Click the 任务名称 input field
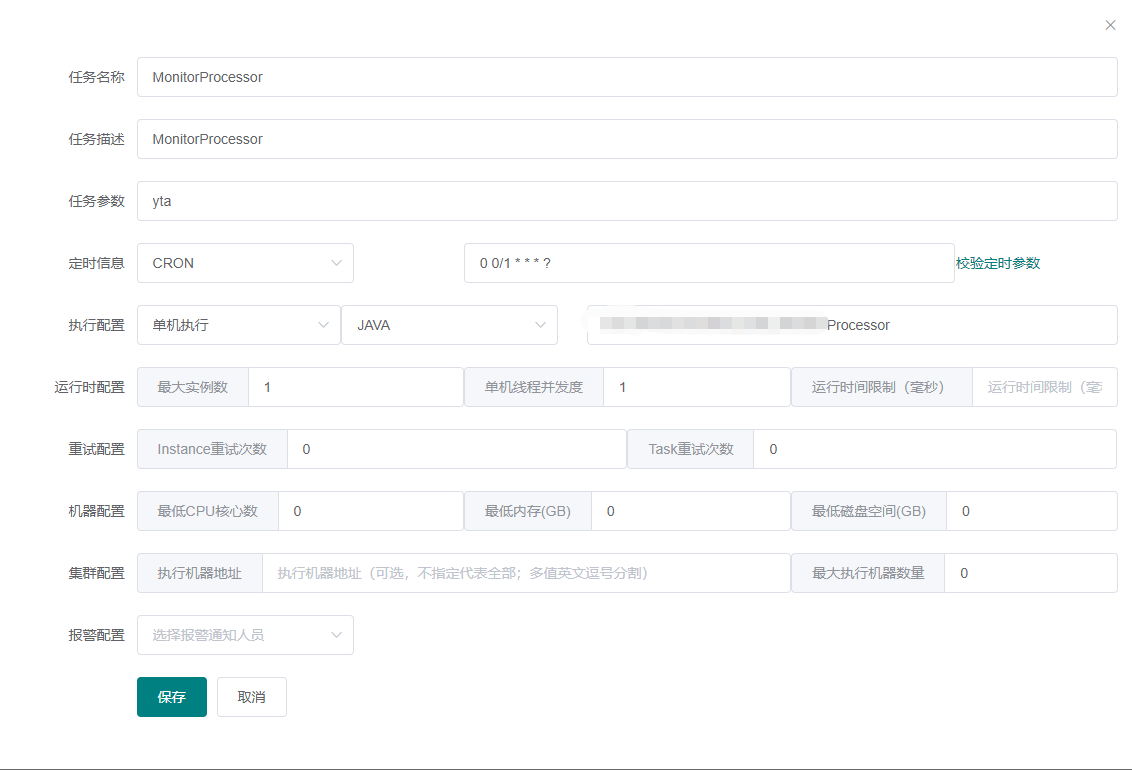1132x770 pixels. tap(627, 77)
